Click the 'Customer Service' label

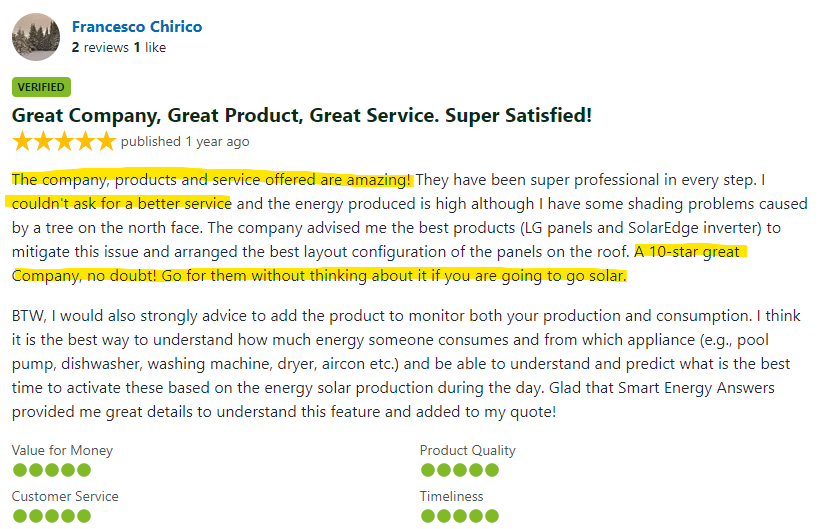(65, 497)
